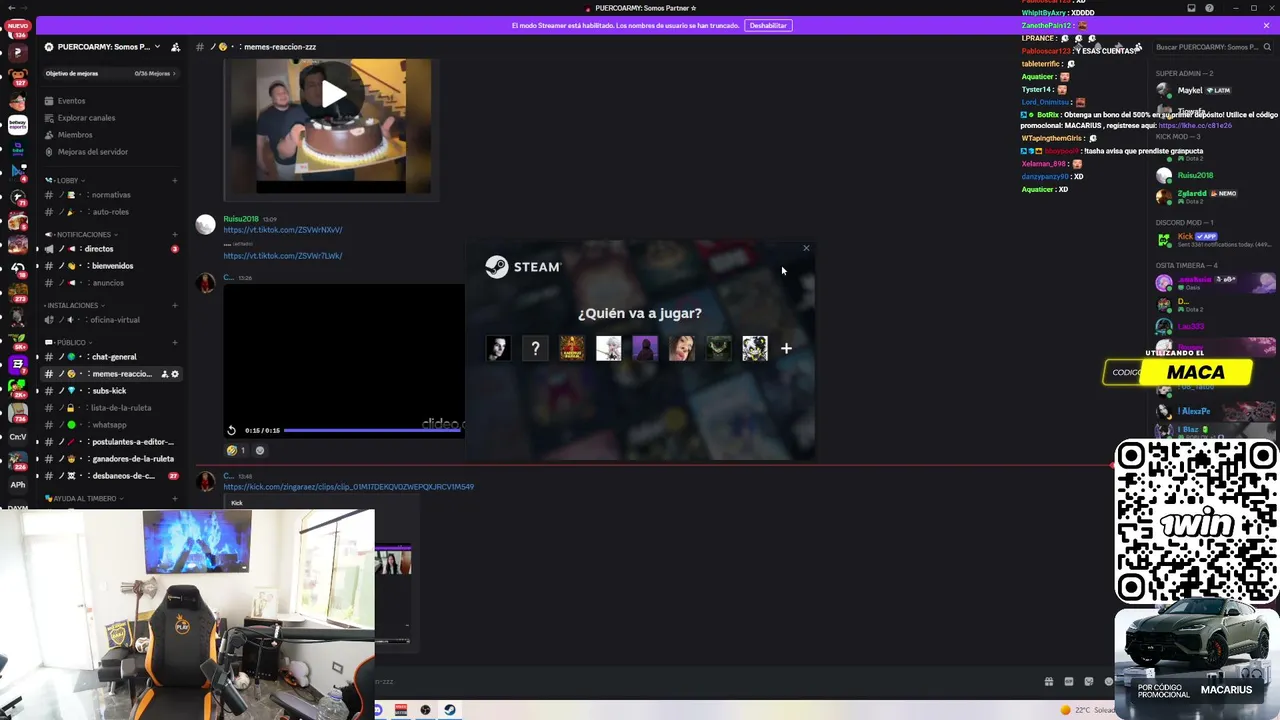Open the chat-general channel
The height and width of the screenshot is (720, 1280).
[112, 357]
